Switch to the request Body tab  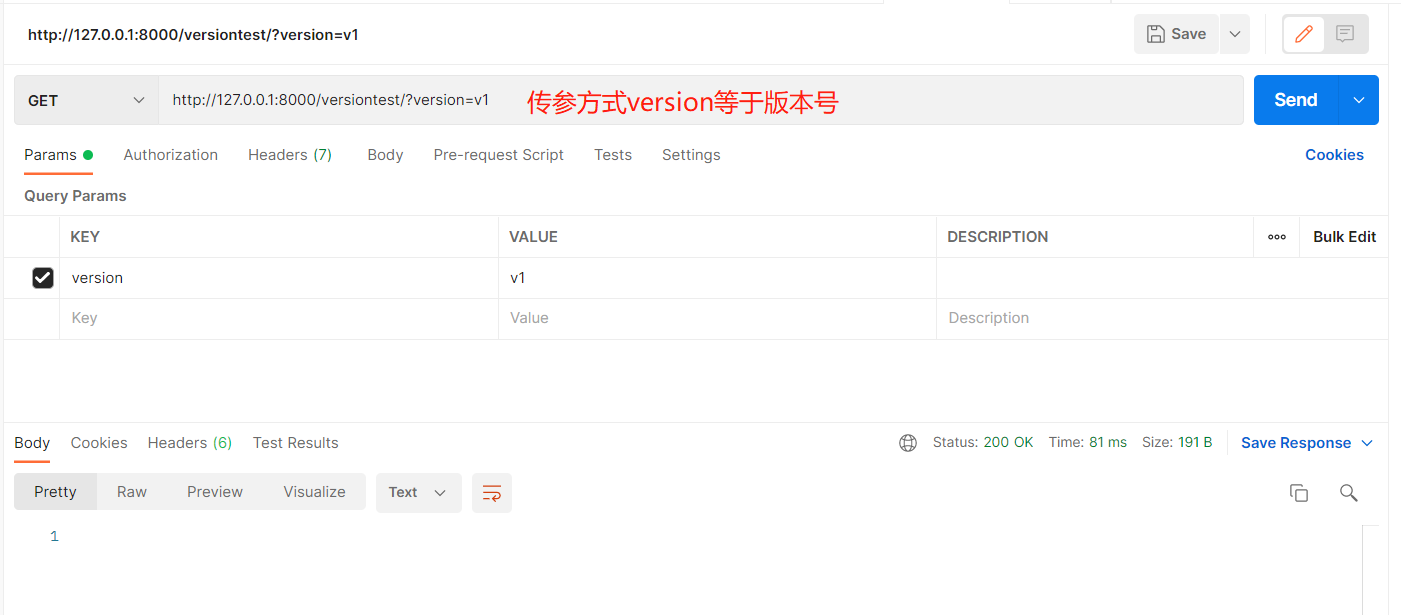(385, 155)
